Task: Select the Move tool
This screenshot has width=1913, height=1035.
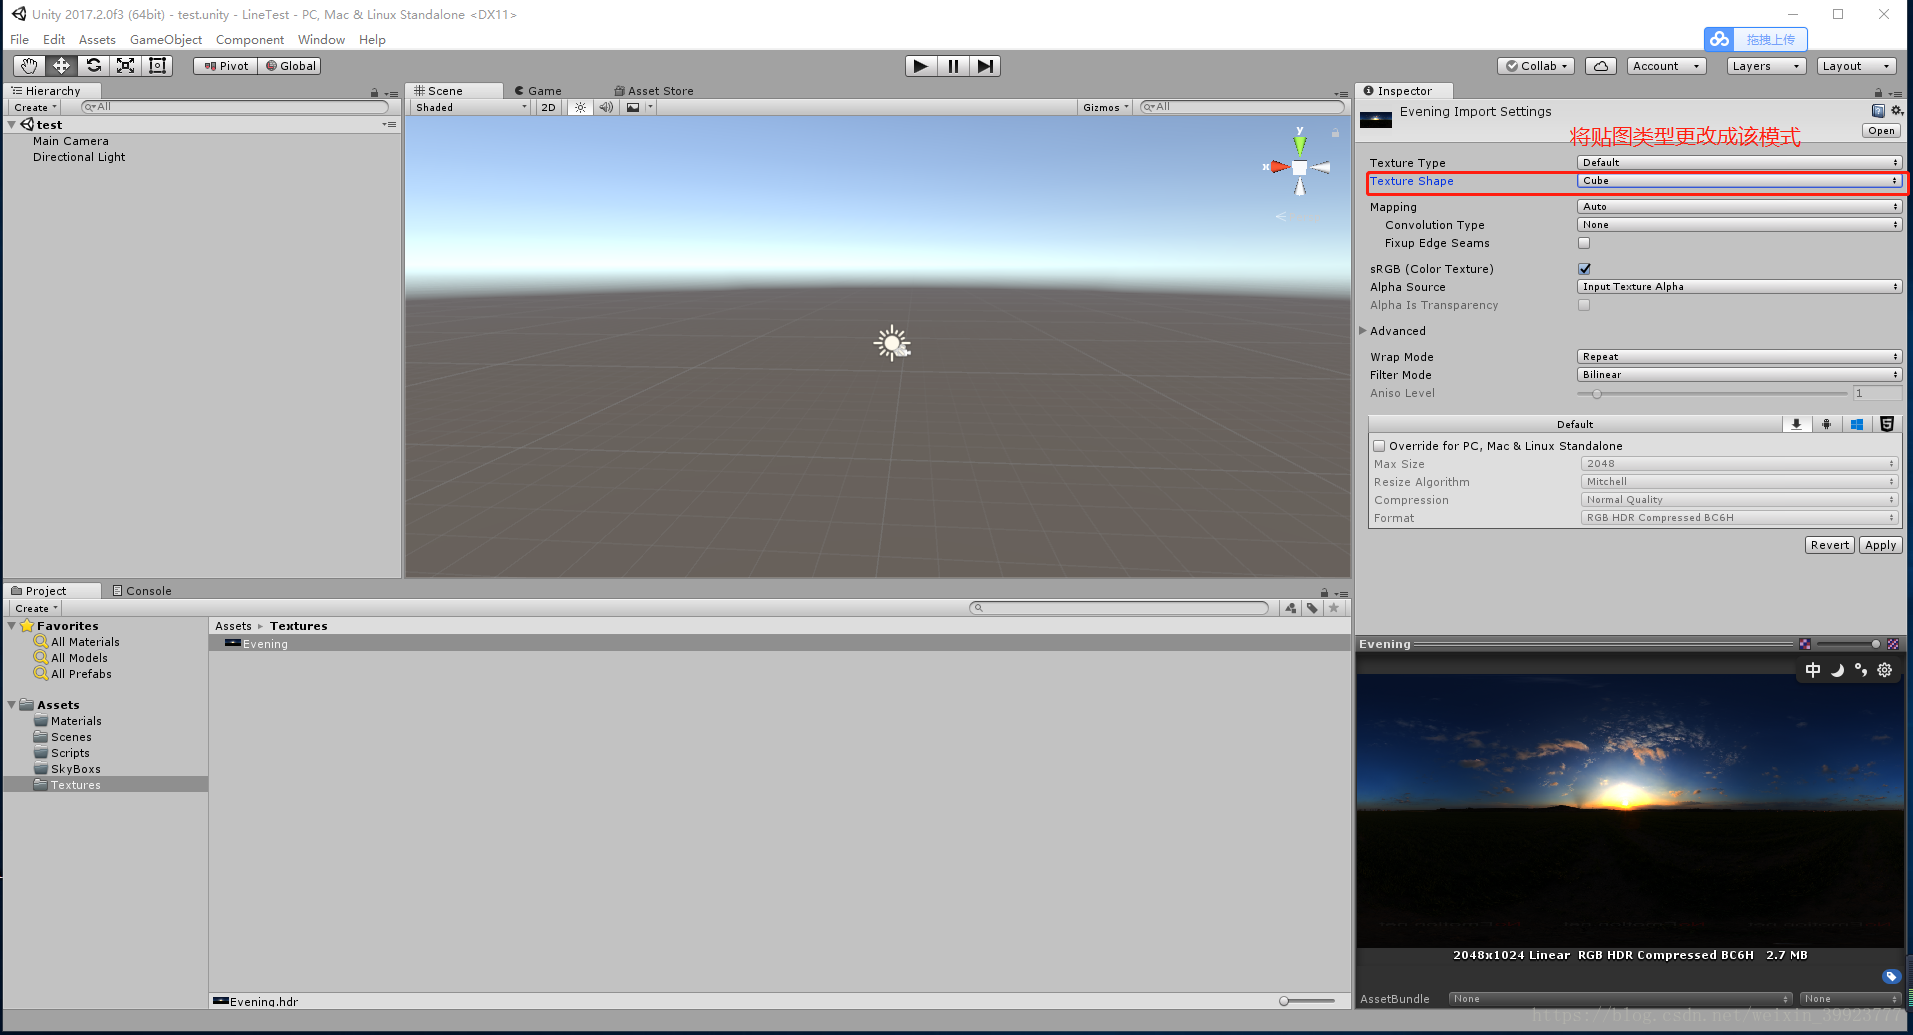Action: click(61, 66)
